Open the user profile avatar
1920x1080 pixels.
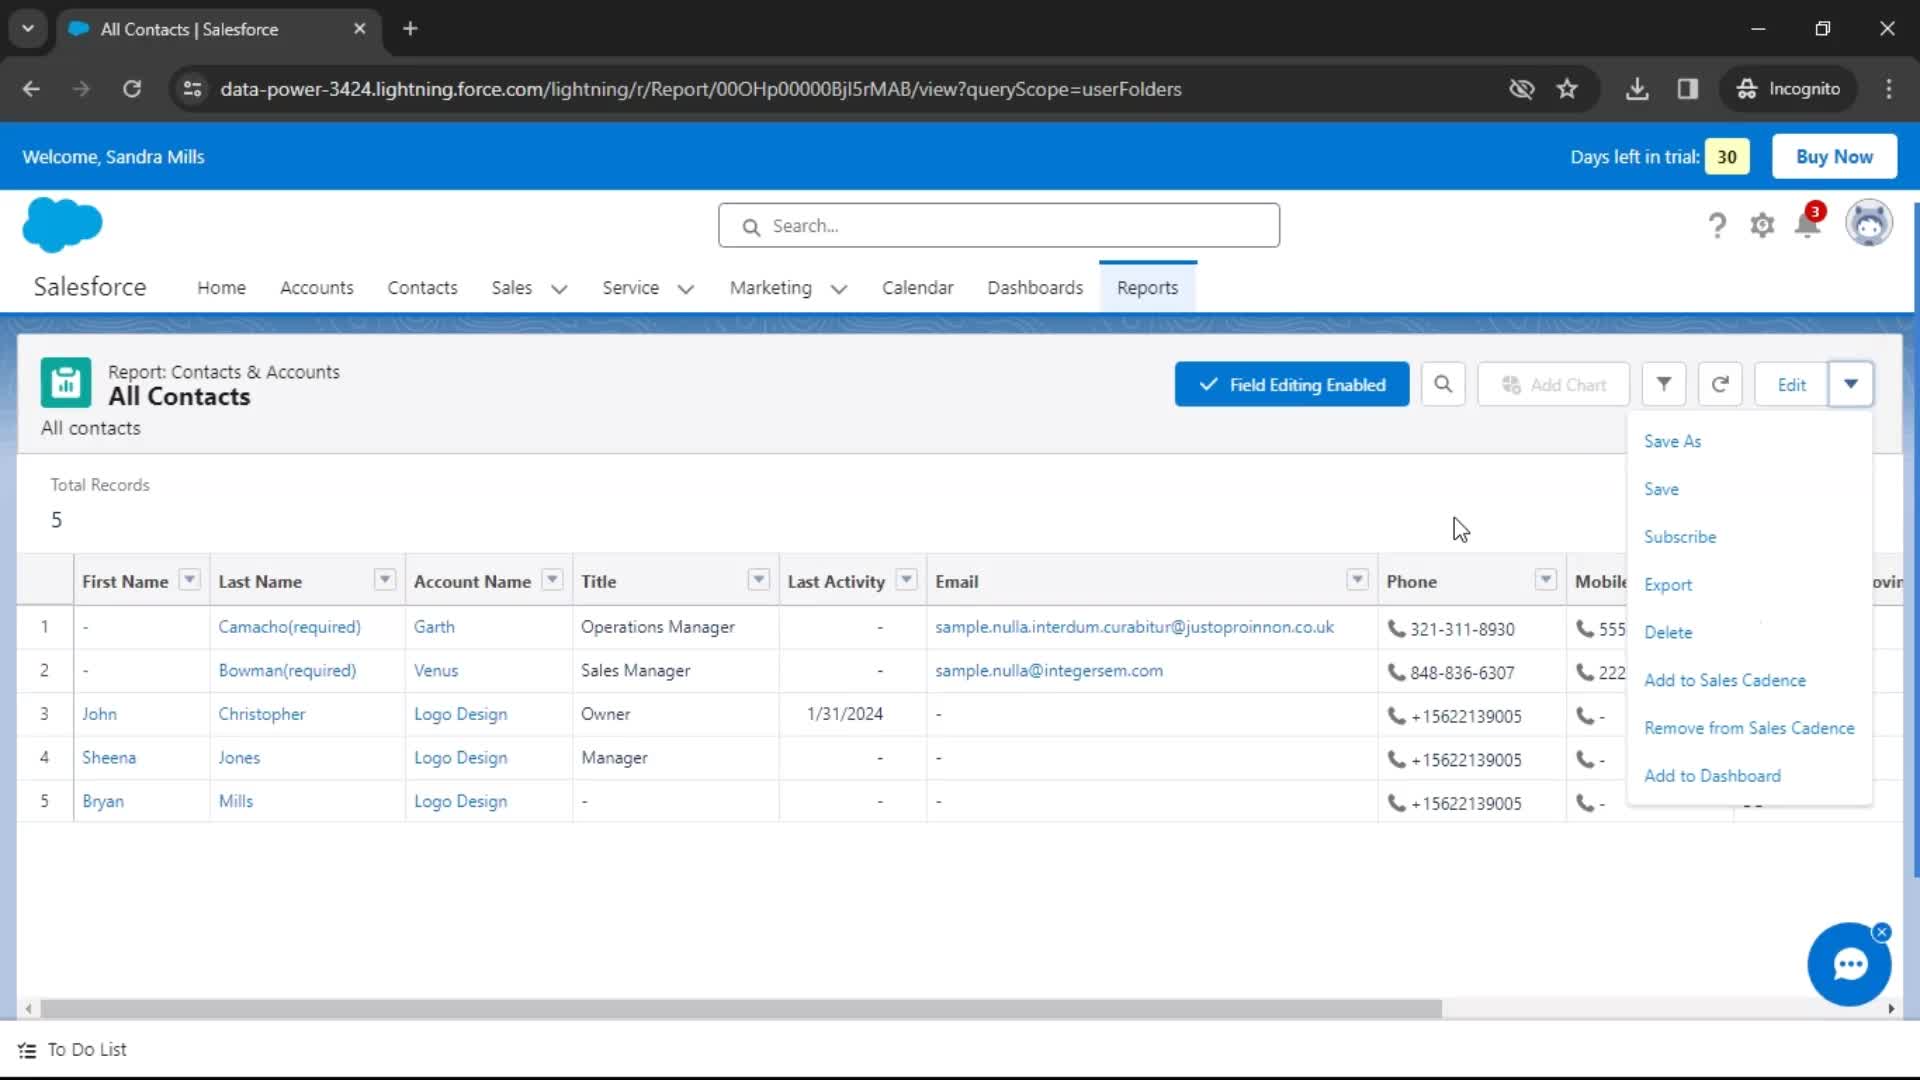coord(1868,223)
